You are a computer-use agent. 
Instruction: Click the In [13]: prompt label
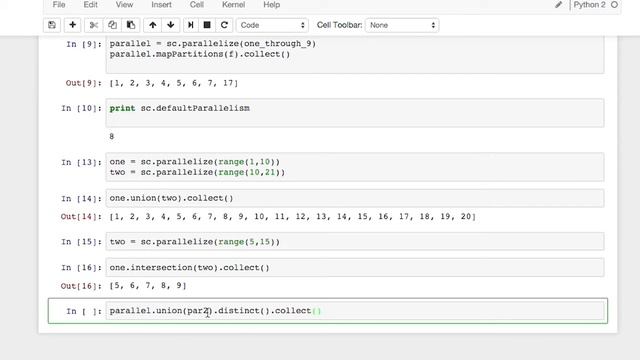(81, 162)
